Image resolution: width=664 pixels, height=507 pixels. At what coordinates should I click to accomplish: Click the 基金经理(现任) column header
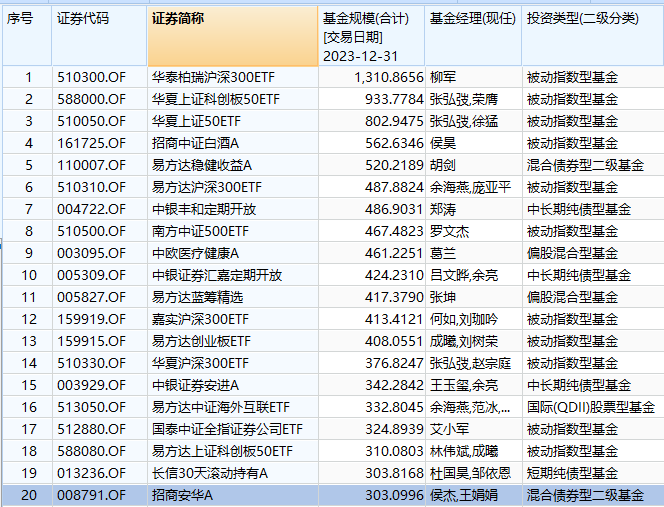473,36
